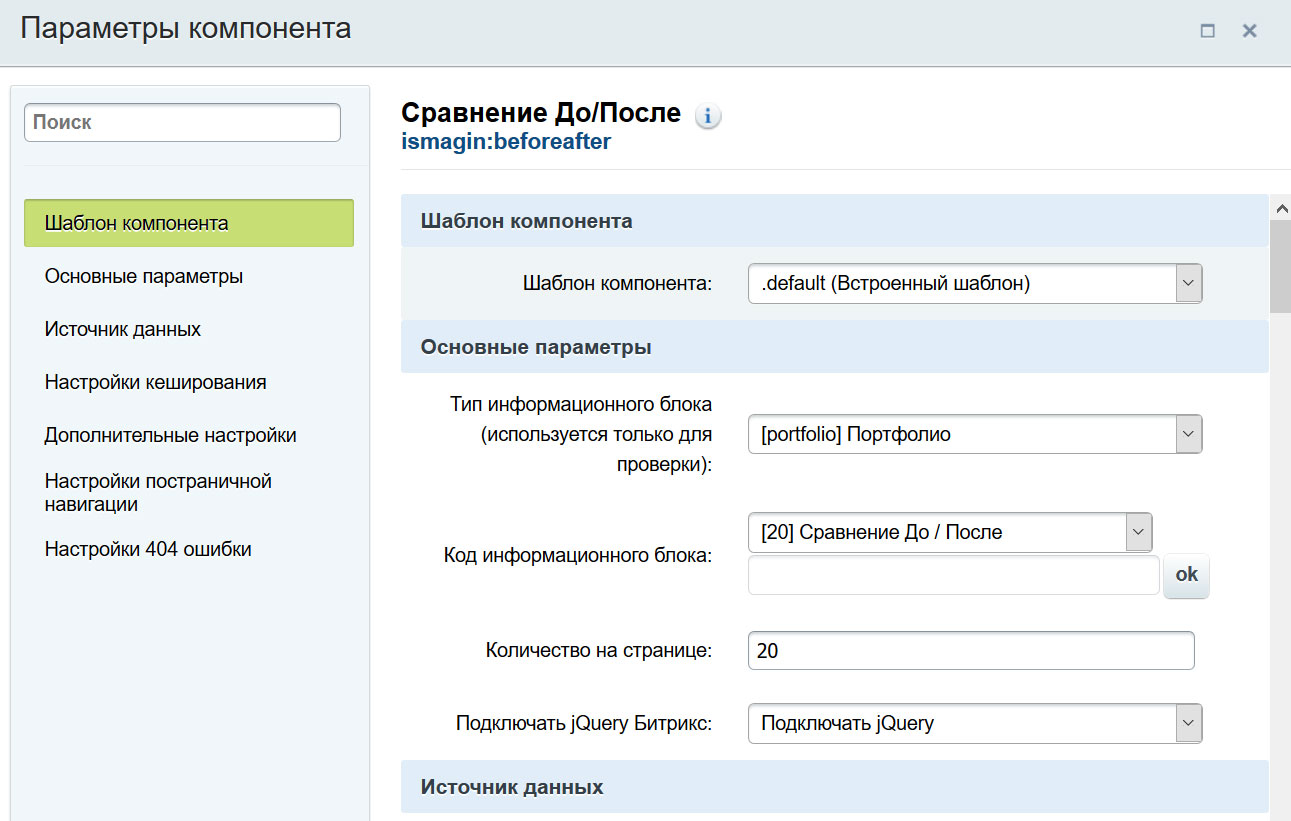Jump to Источник данных in sidebar
This screenshot has height=821, width=1291.
click(x=123, y=329)
